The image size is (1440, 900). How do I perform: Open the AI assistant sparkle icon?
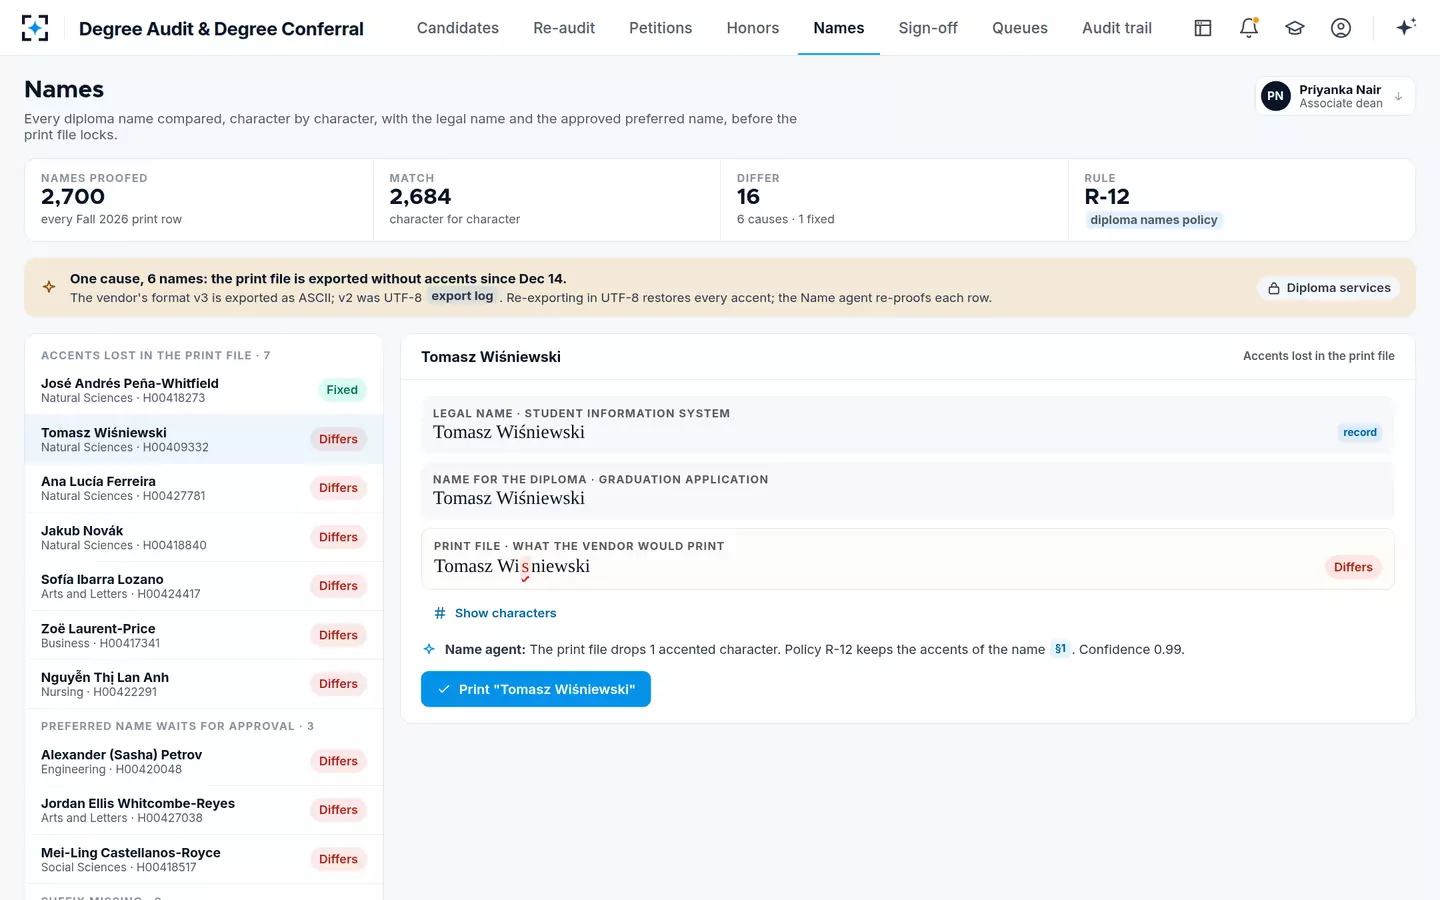point(1406,28)
